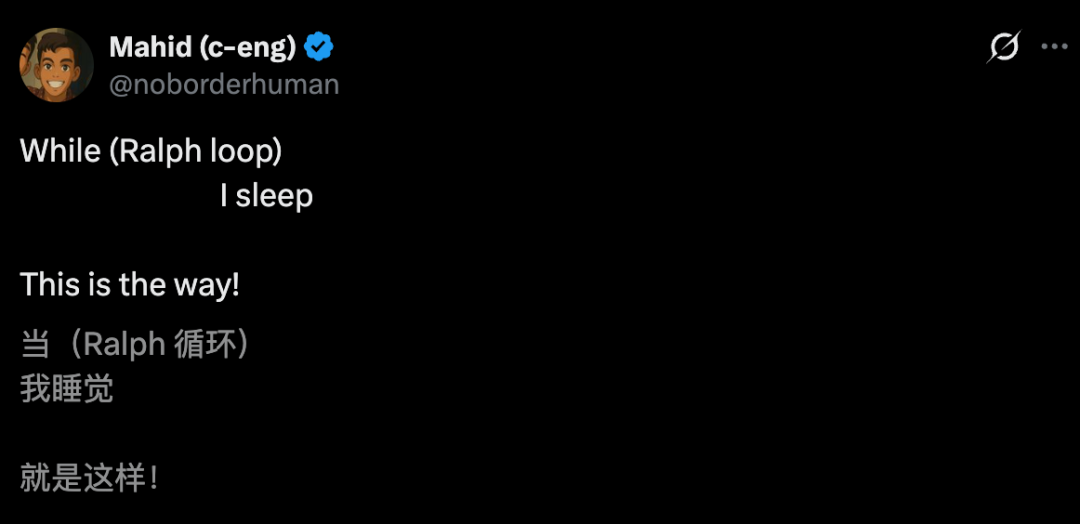Click the blue verified badge
The image size is (1080, 524).
point(319,47)
